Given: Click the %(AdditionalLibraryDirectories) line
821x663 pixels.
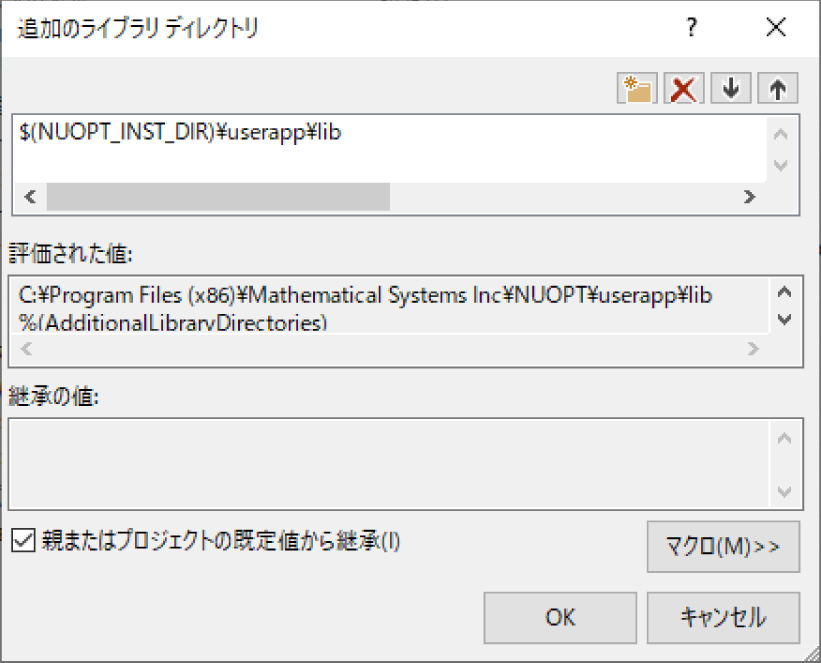Looking at the screenshot, I should coord(173,323).
